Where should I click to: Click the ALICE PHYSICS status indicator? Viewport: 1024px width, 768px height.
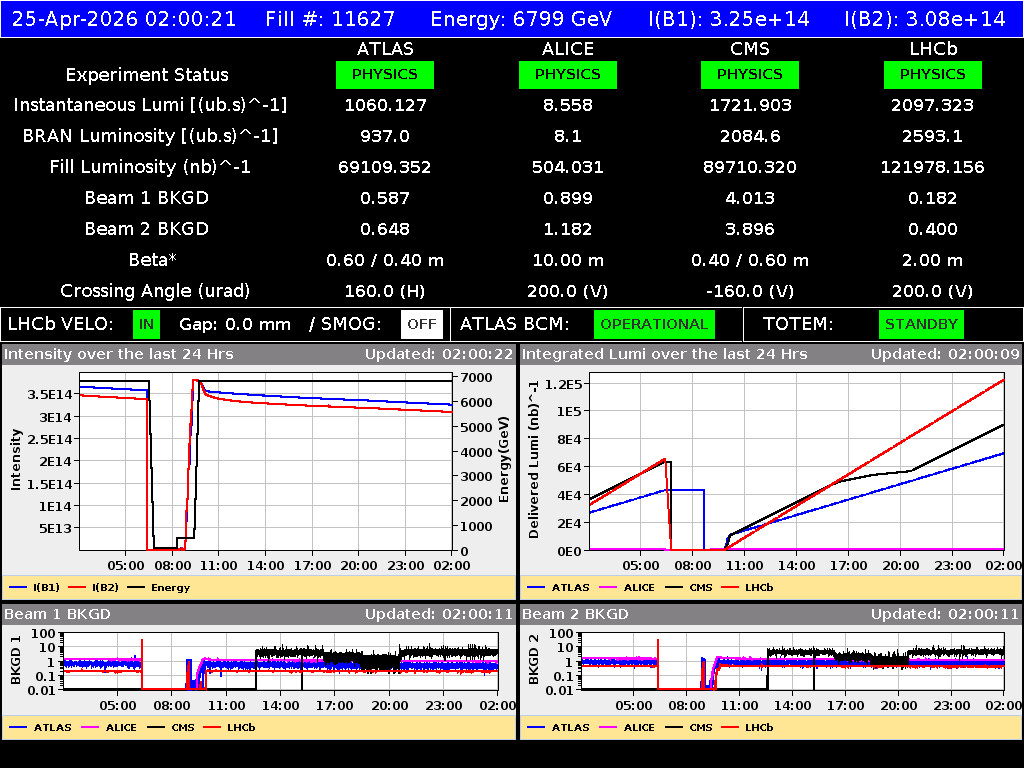coord(568,74)
